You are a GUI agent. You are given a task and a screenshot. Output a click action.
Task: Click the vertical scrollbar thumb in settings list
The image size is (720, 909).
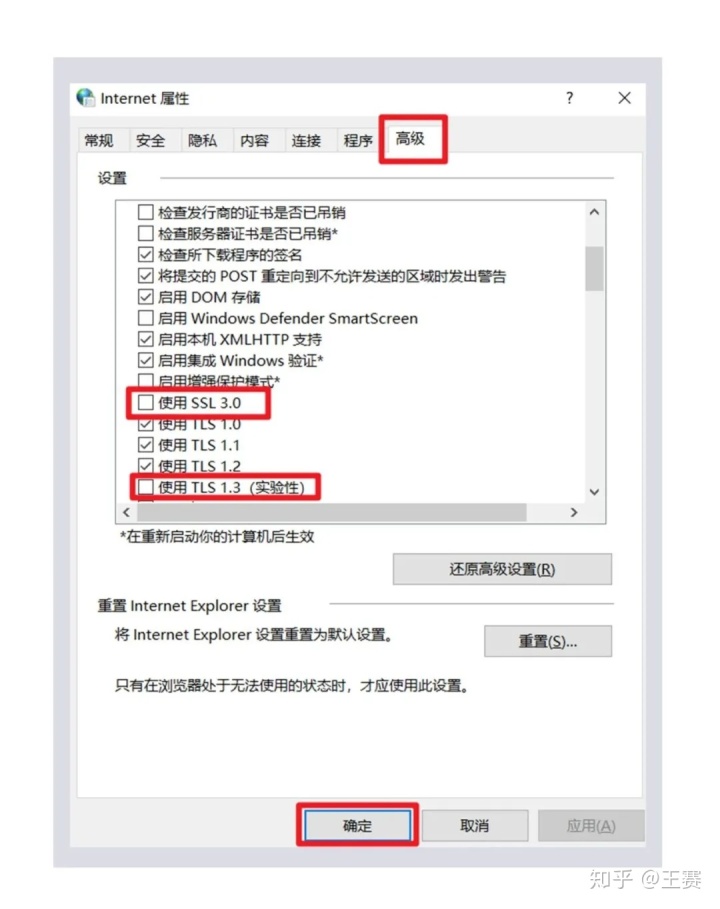point(594,268)
